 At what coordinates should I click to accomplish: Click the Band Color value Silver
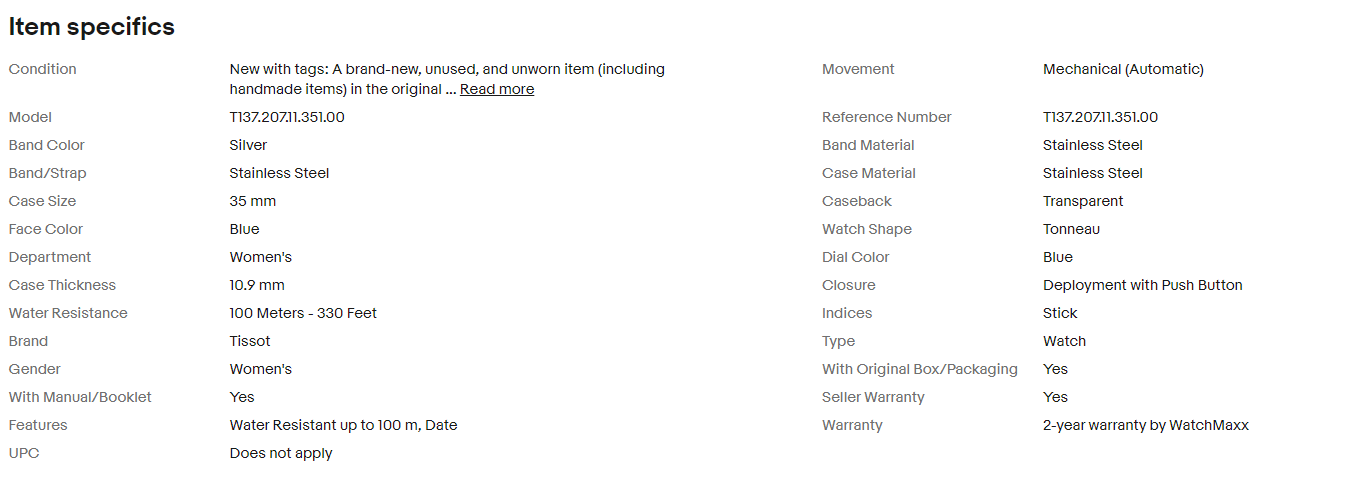click(x=248, y=145)
